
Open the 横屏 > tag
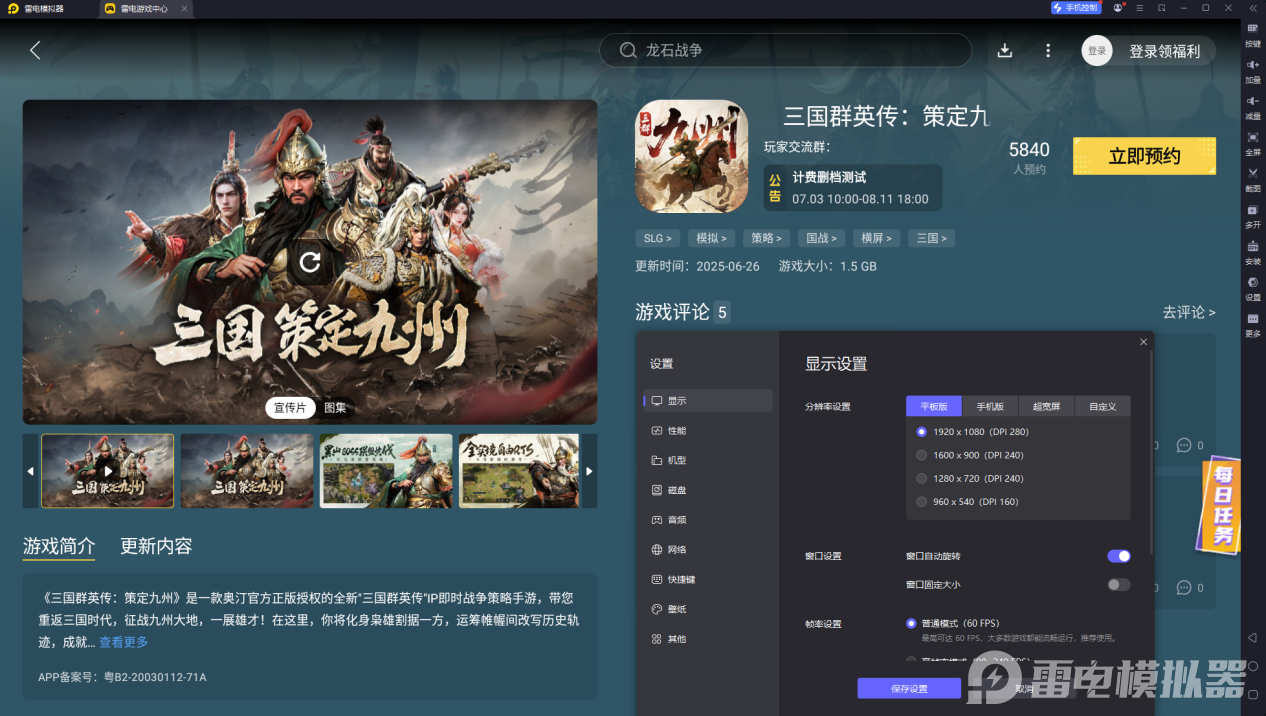[877, 238]
